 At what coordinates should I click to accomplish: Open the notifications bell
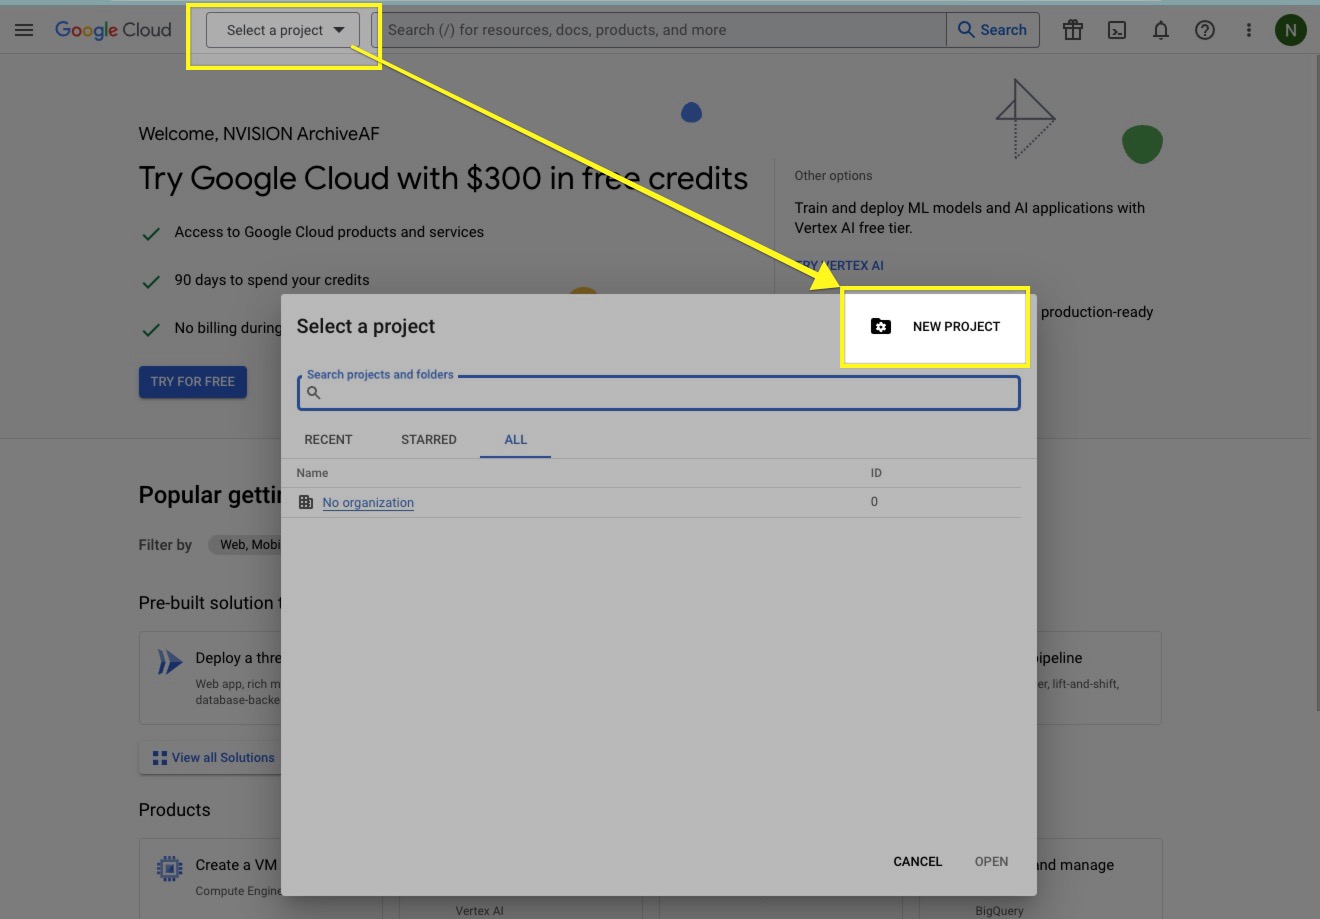(1161, 30)
